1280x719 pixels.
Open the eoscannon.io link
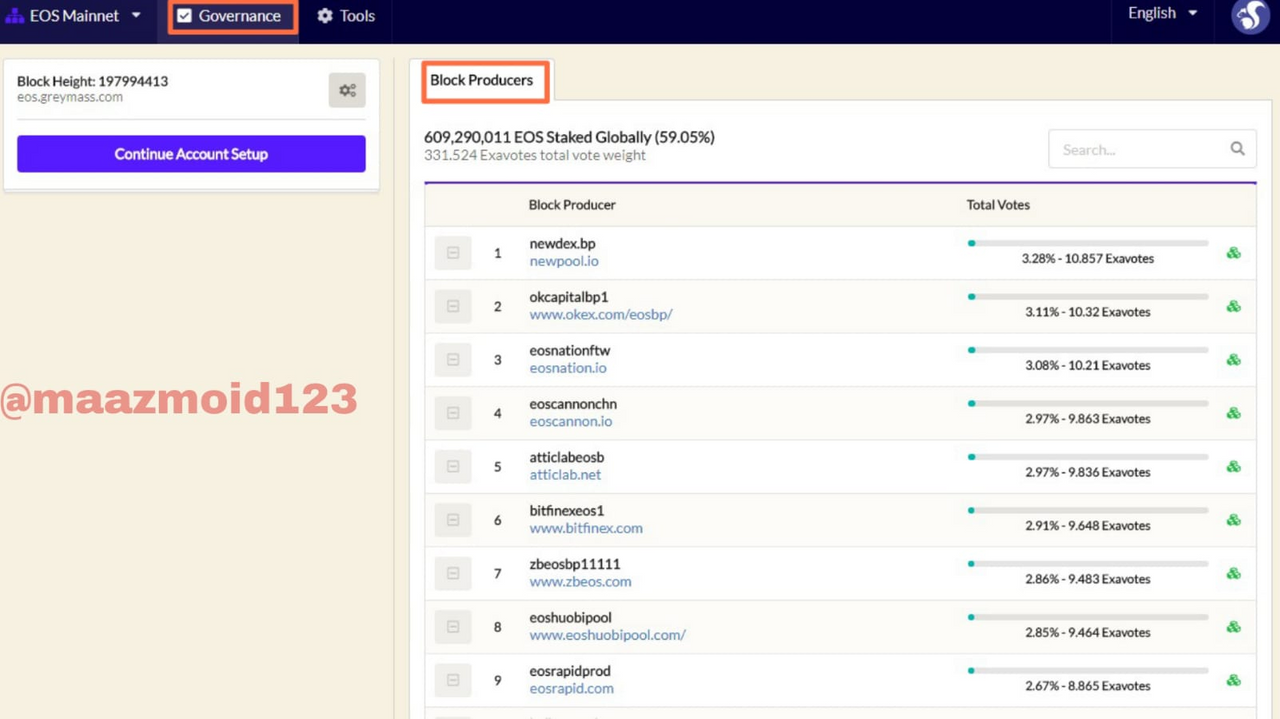(x=571, y=421)
